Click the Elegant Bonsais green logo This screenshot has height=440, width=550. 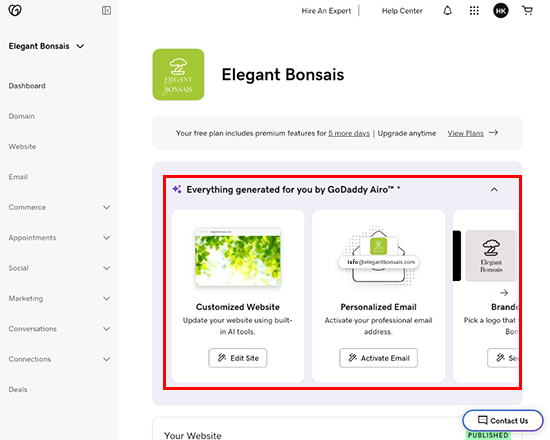[x=178, y=74]
